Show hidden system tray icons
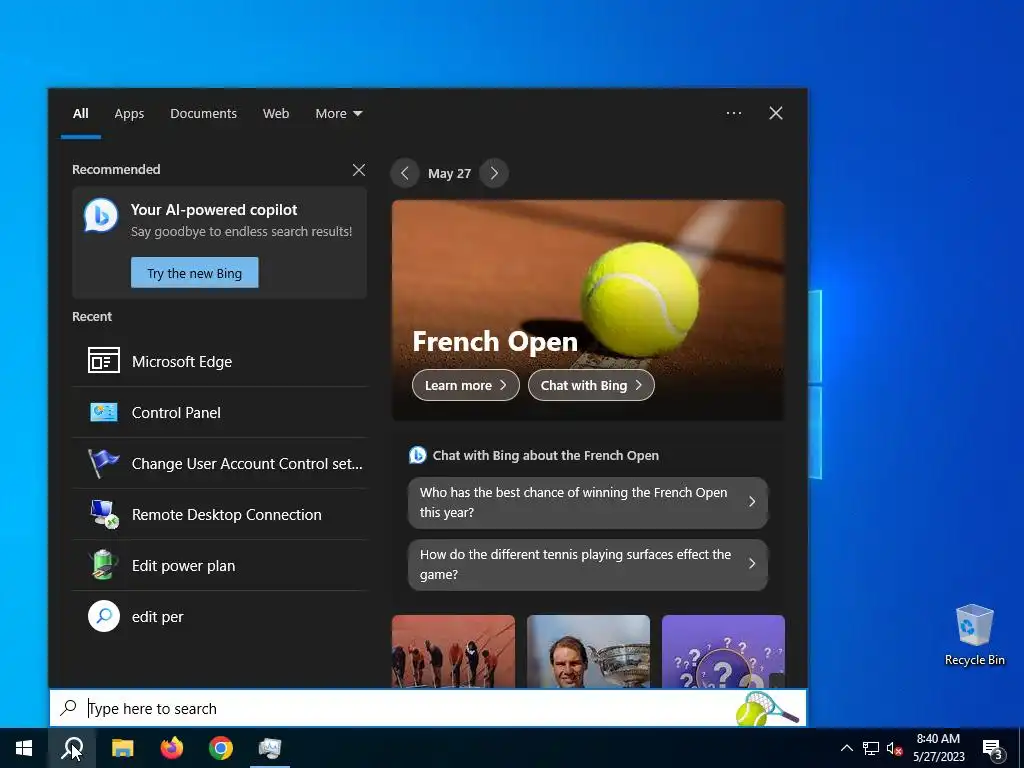The image size is (1024, 768). click(x=846, y=748)
